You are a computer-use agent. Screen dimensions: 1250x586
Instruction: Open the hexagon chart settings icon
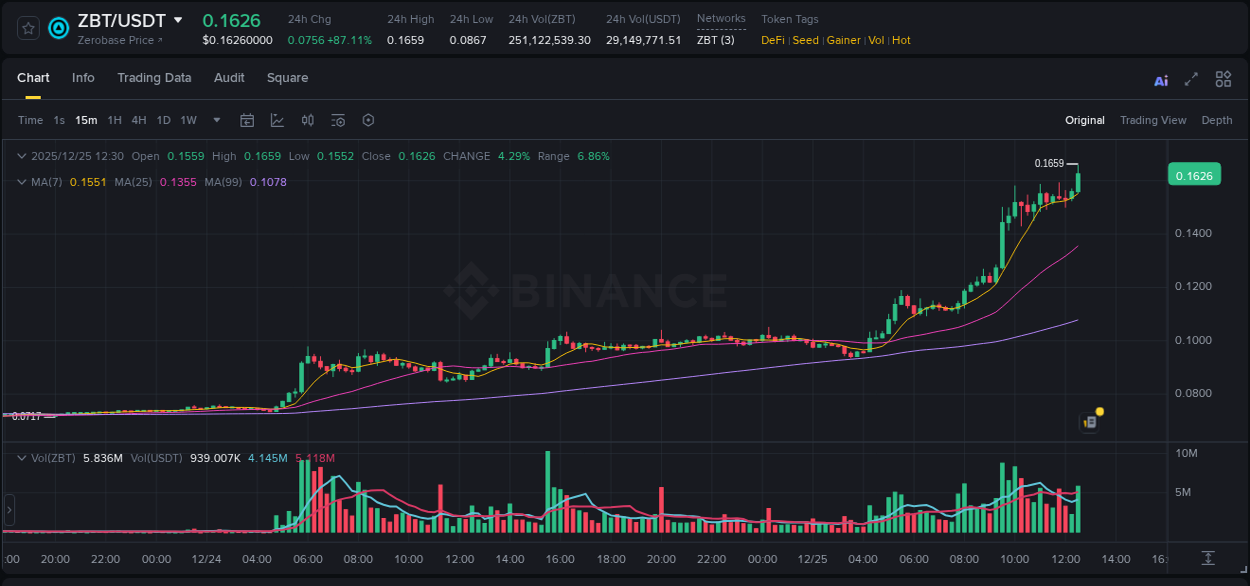[x=368, y=120]
